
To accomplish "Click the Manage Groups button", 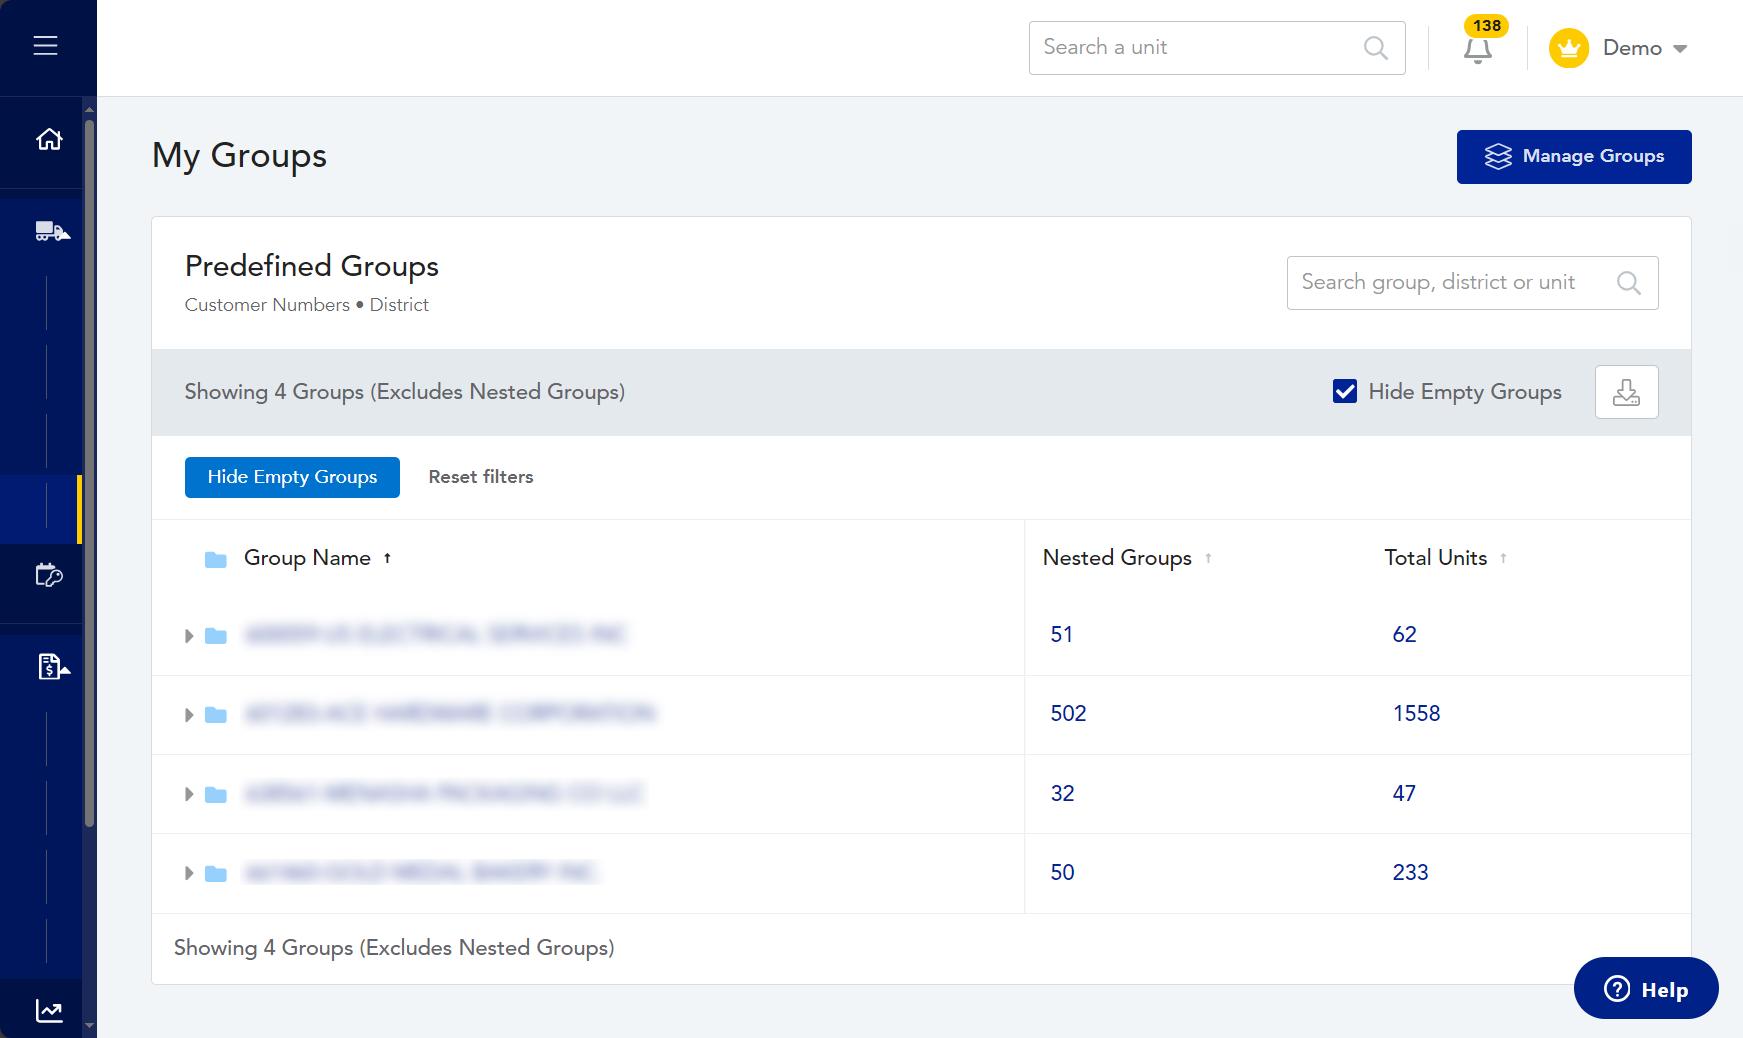I will coord(1573,157).
